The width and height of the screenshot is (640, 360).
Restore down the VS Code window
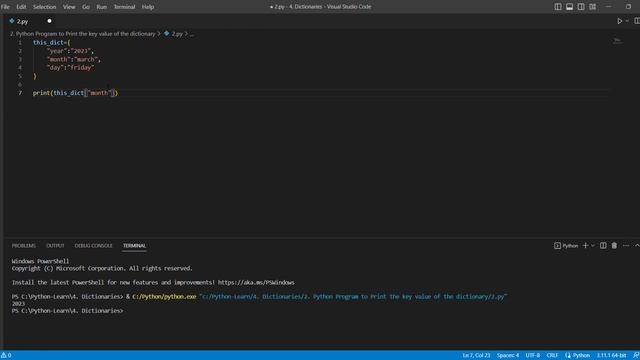(x=628, y=7)
